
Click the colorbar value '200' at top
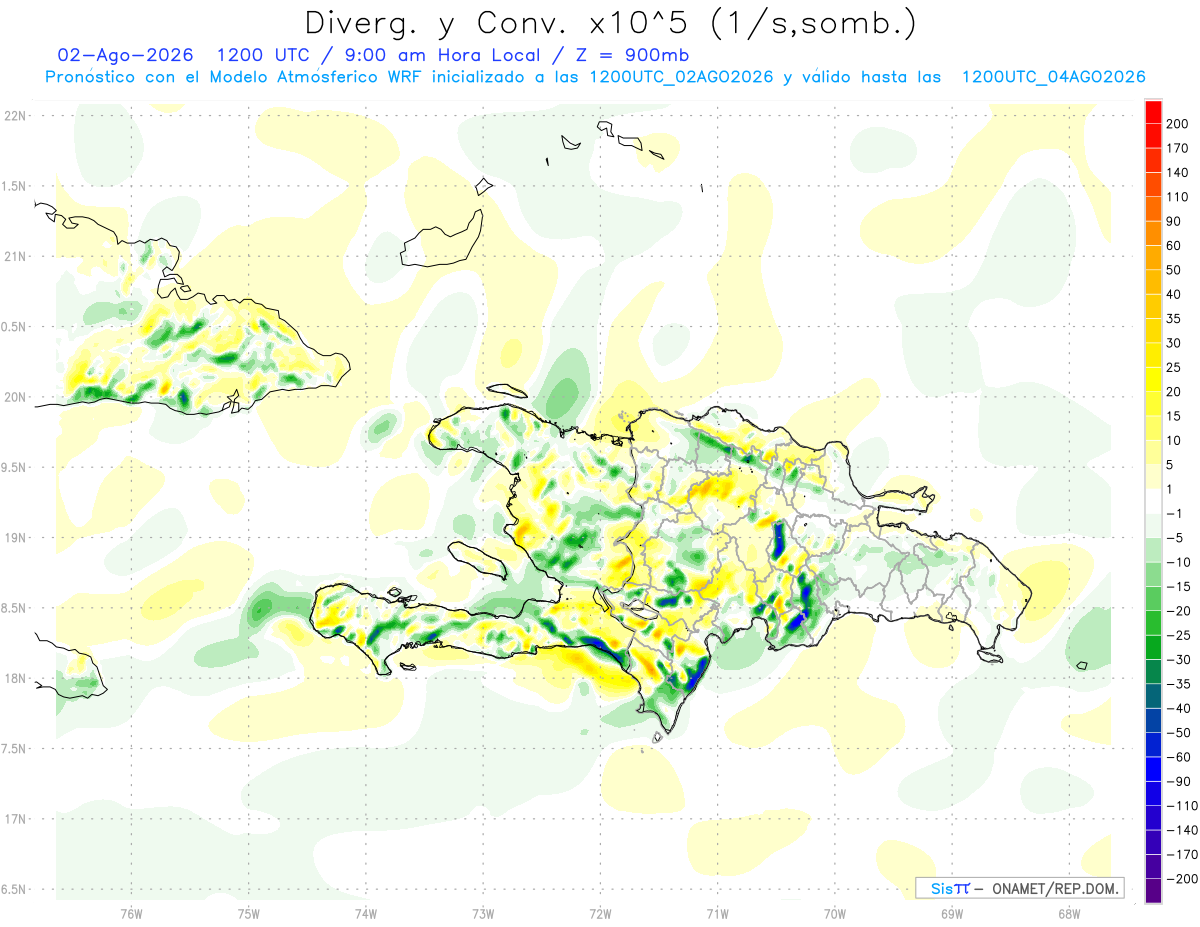pyautogui.click(x=1178, y=124)
